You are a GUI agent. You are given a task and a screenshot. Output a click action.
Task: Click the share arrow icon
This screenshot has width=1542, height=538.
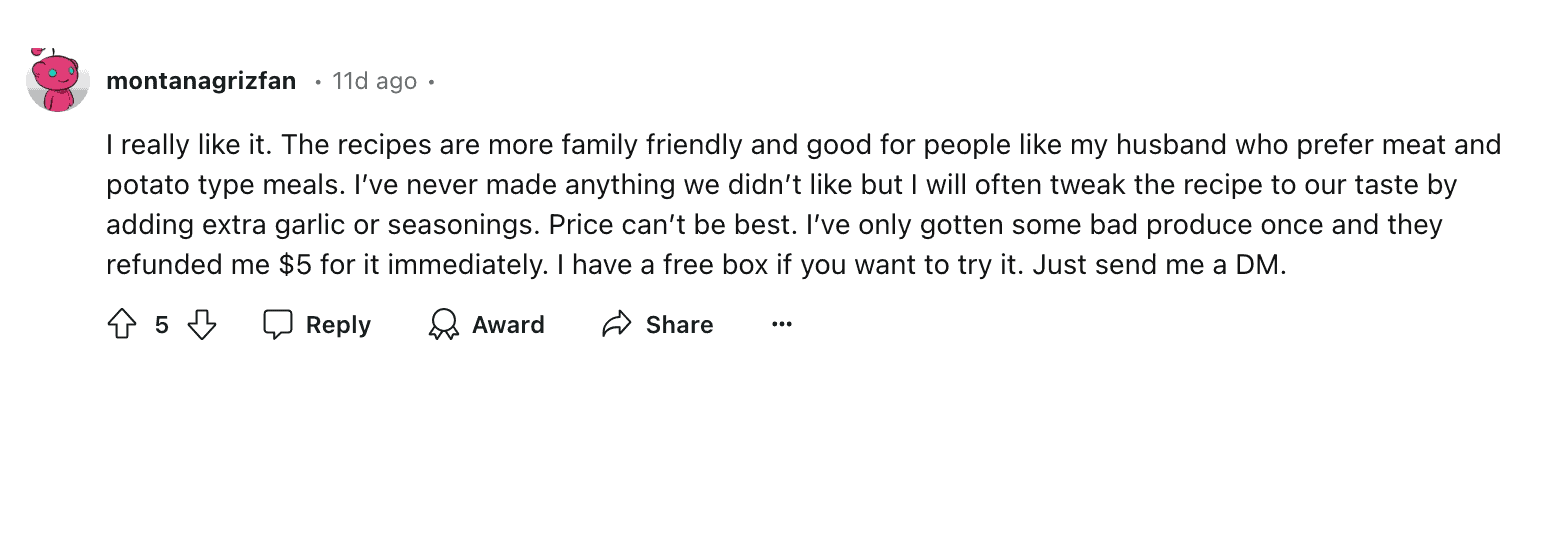click(x=616, y=324)
